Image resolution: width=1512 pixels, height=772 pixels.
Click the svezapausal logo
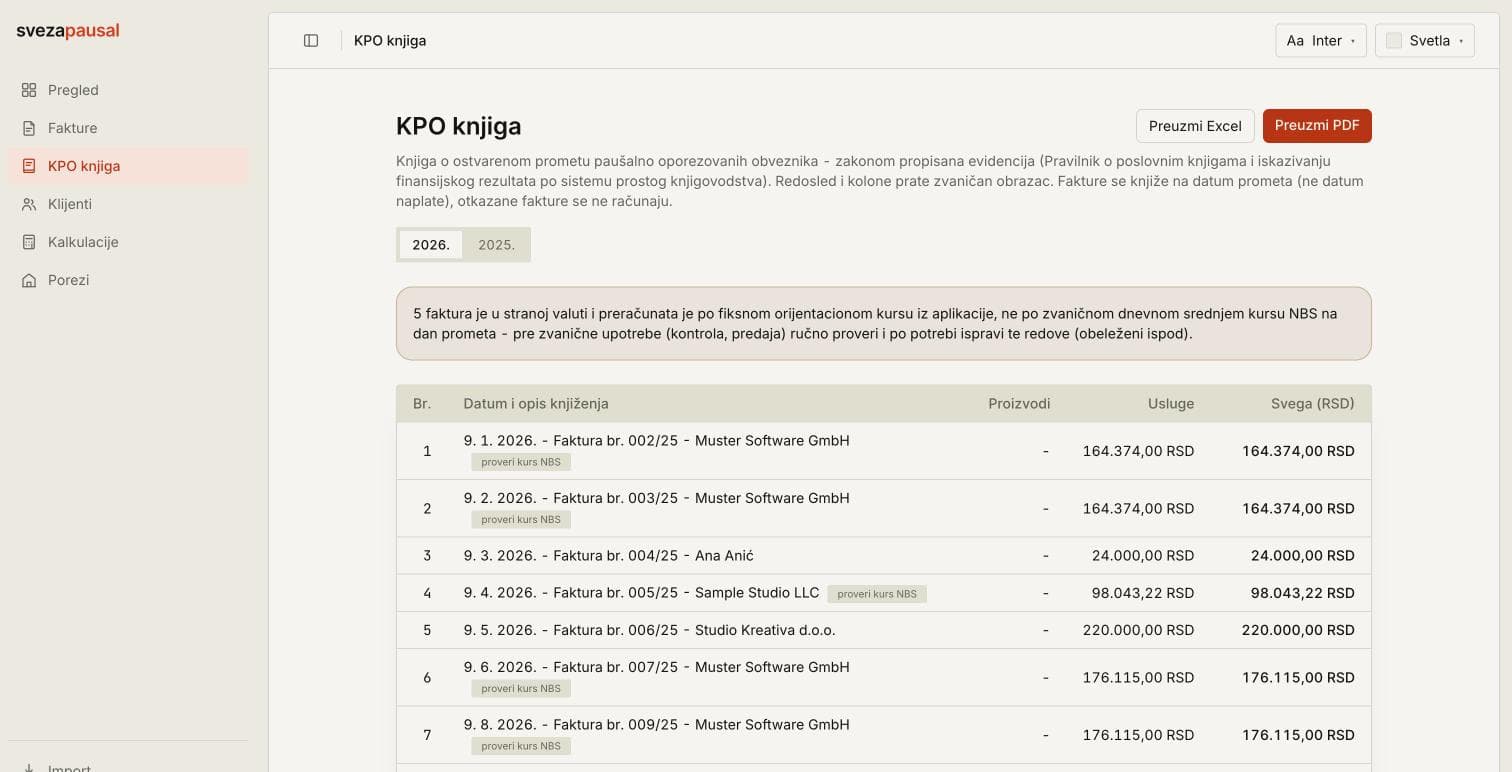[68, 31]
